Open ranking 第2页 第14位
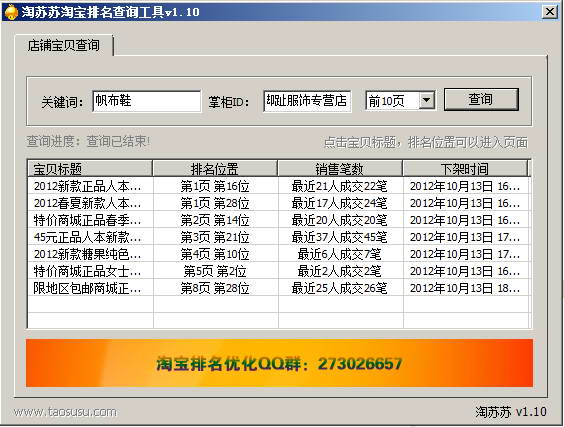This screenshot has width=564, height=427. pos(215,220)
